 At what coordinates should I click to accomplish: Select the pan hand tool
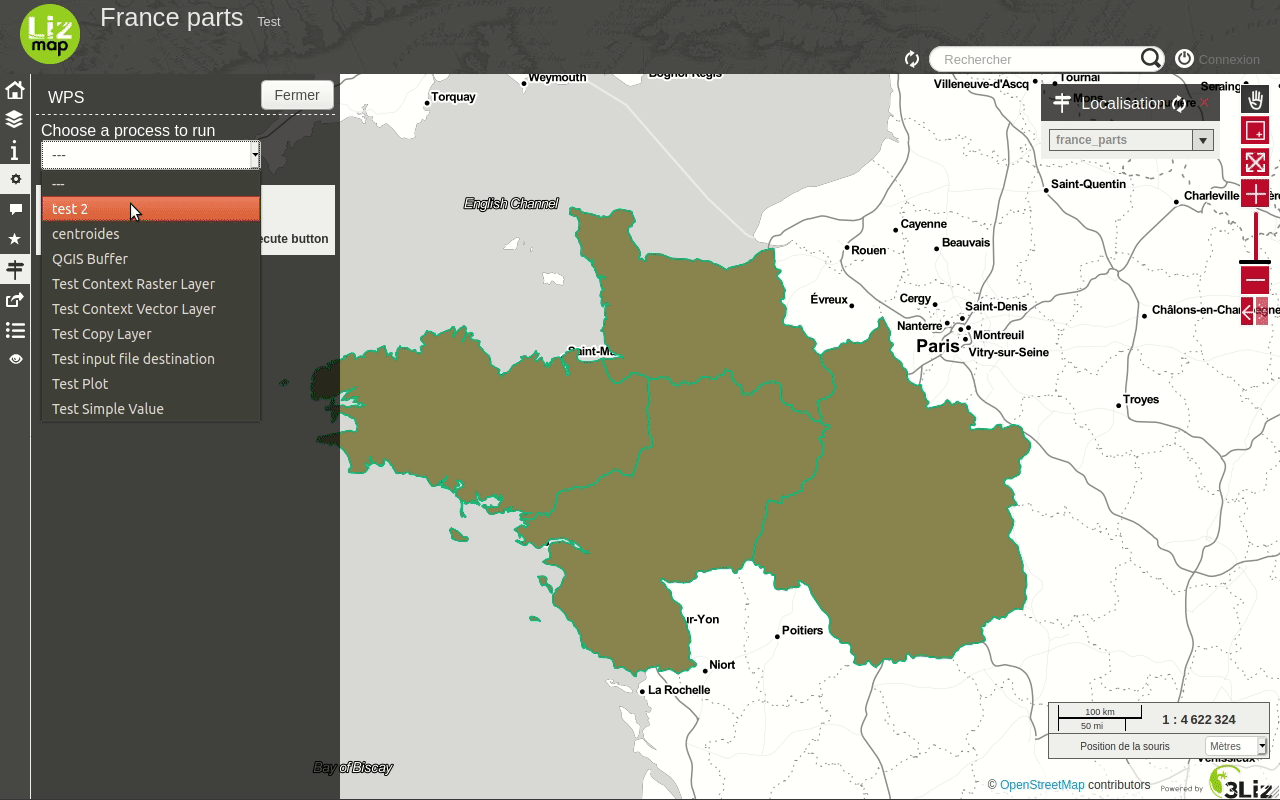click(1255, 99)
